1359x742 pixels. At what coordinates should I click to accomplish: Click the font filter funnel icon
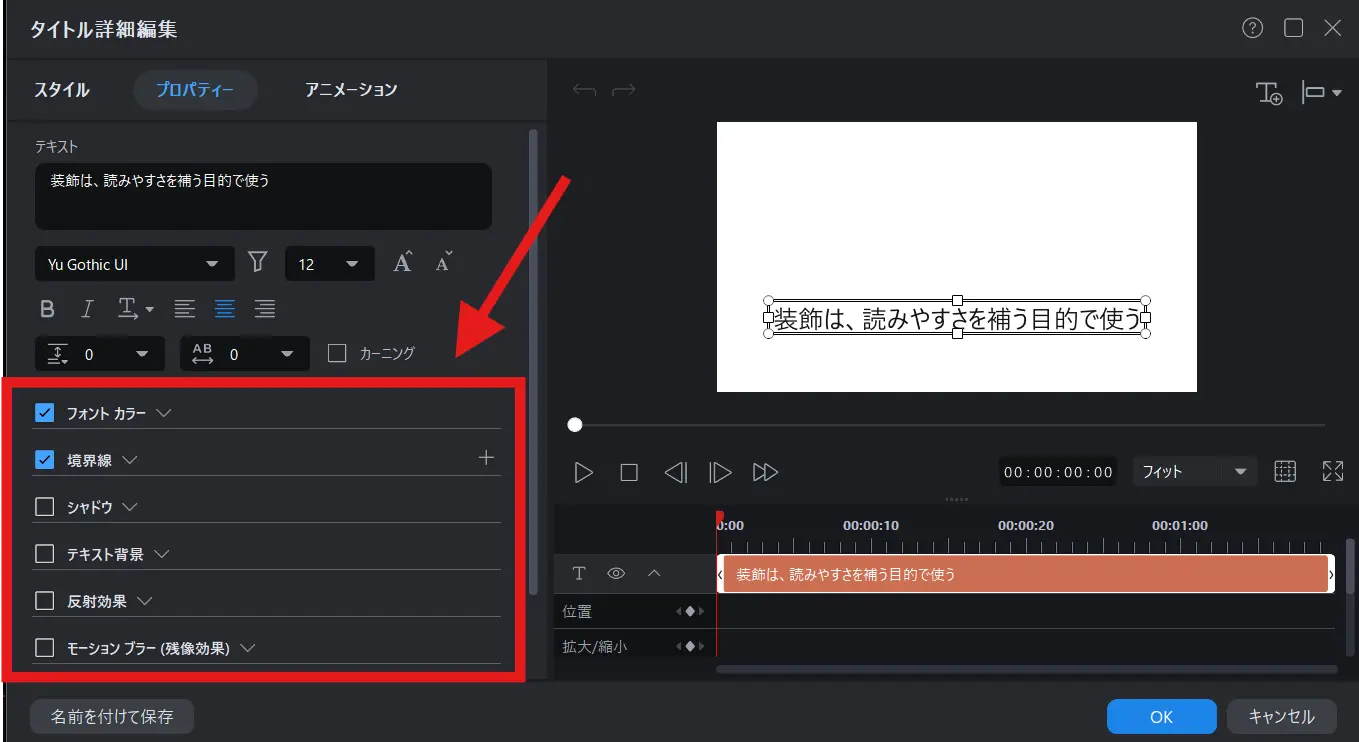pos(258,263)
